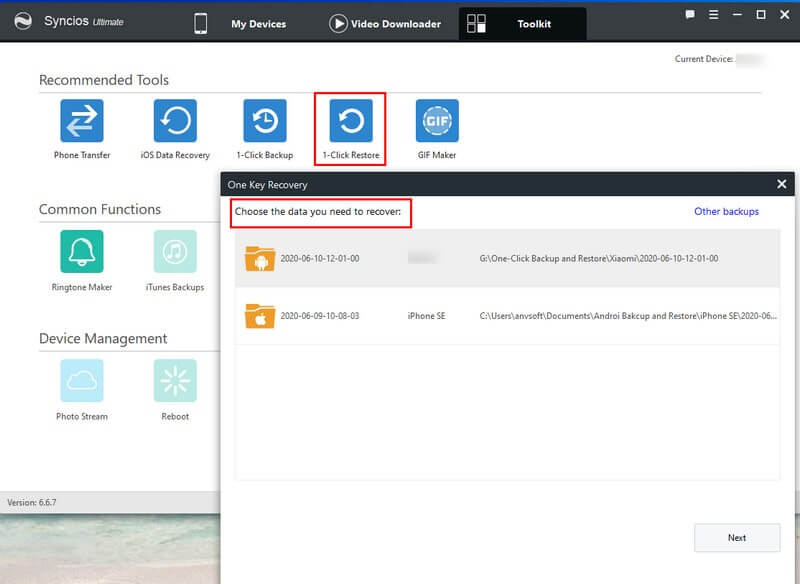Viewport: 800px width, 584px height.
Task: Launch iOS Data Recovery tool
Action: pos(175,121)
